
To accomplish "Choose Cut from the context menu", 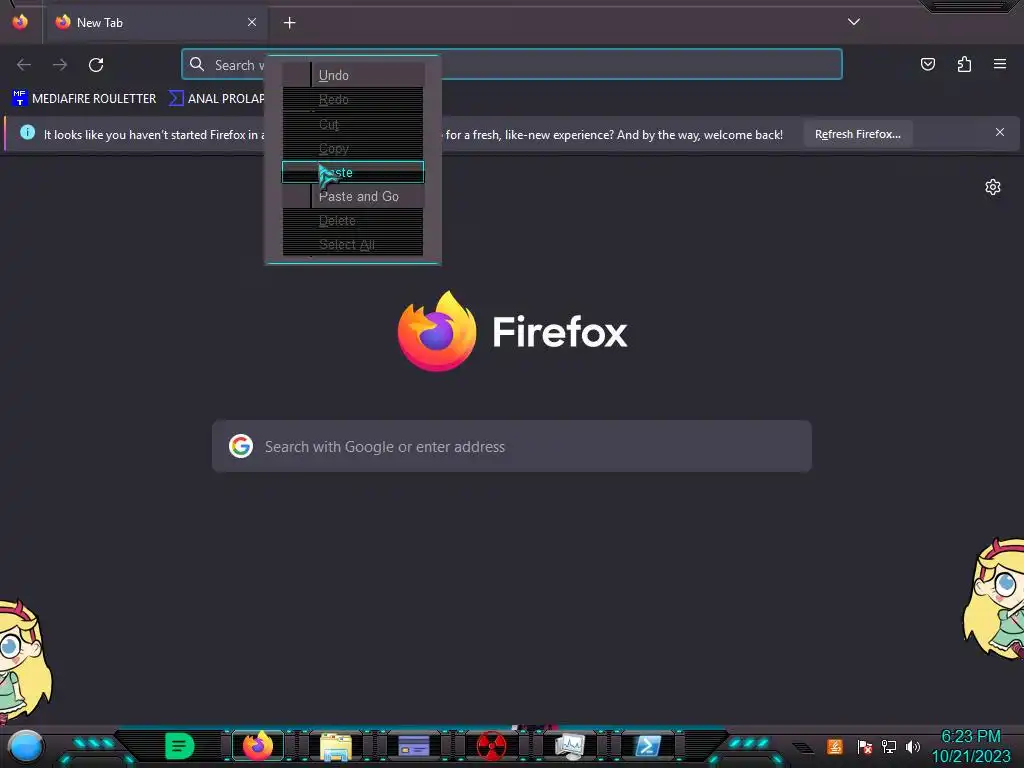I will [x=353, y=124].
